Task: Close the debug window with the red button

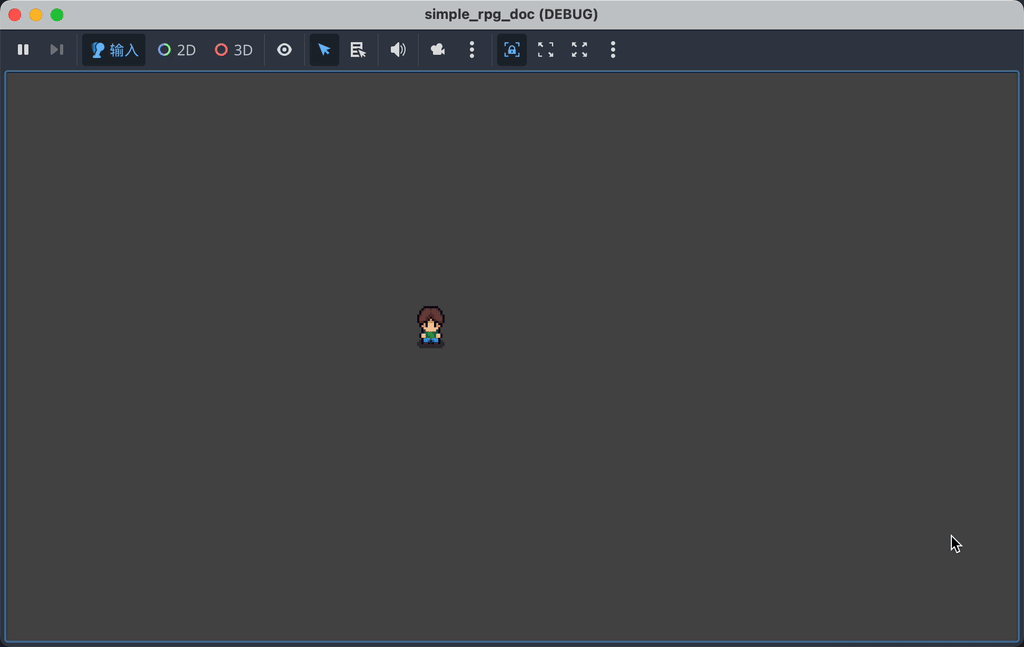Action: [15, 15]
